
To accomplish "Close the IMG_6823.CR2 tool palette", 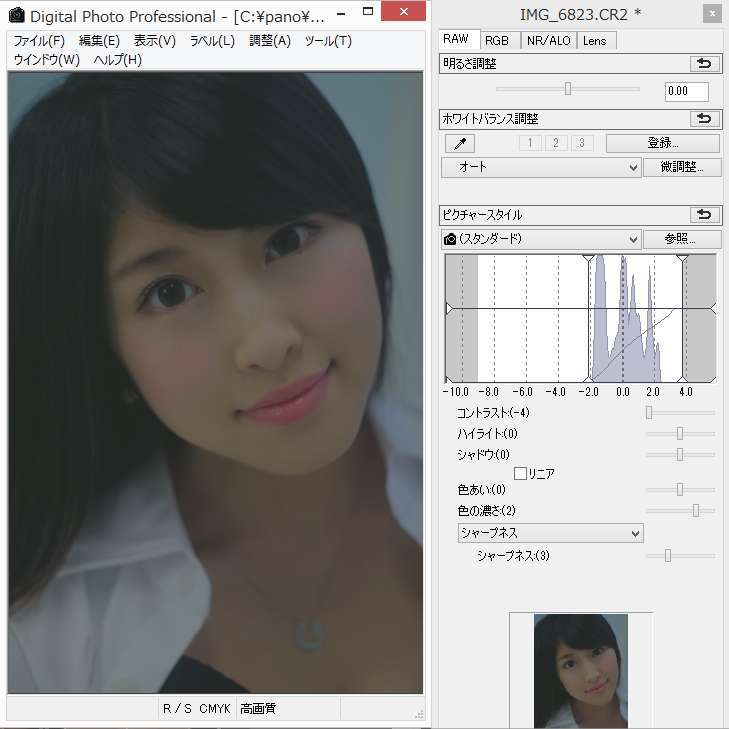I will pyautogui.click(x=712, y=14).
